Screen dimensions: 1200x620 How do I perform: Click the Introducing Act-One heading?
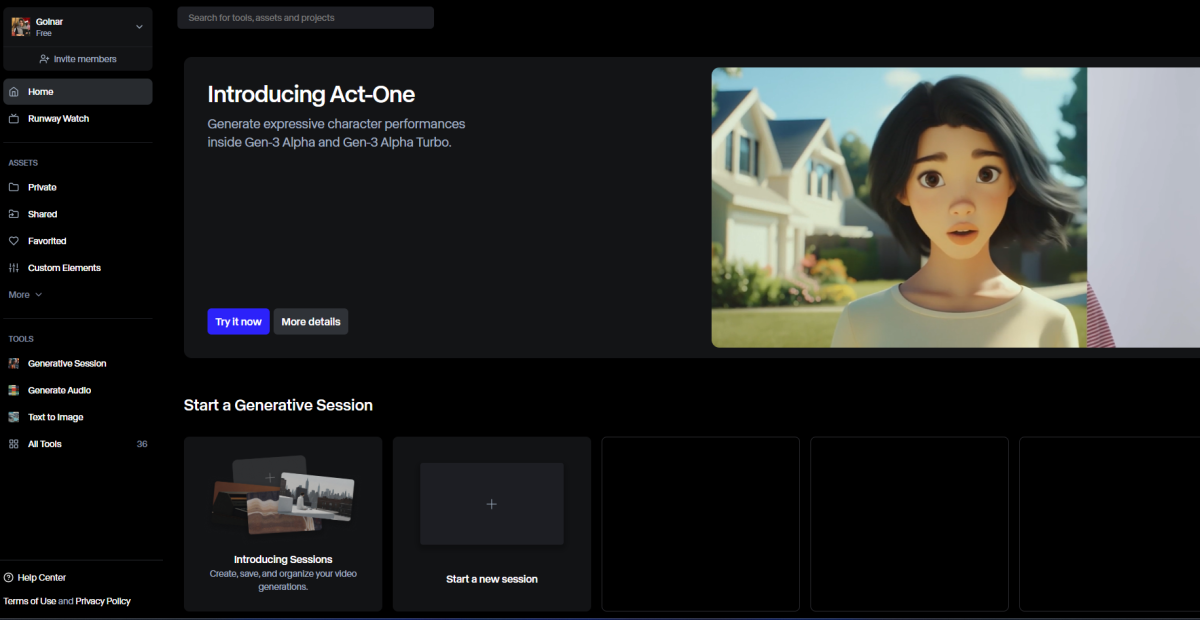[311, 95]
